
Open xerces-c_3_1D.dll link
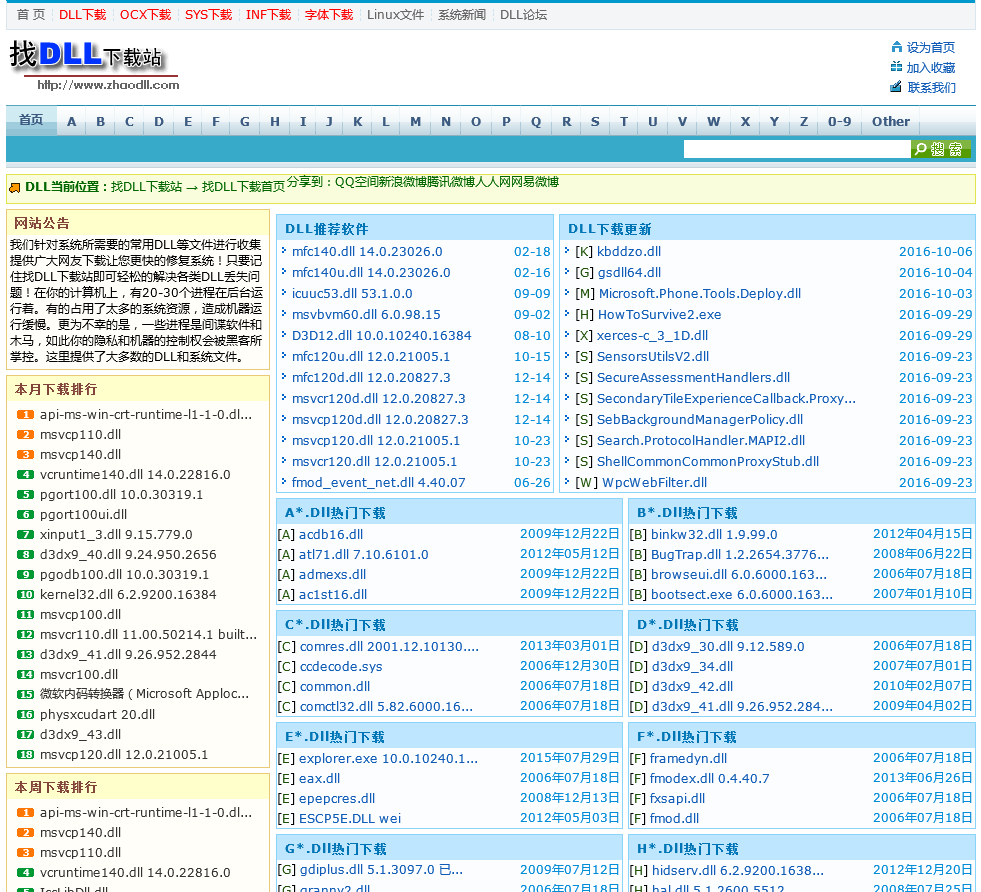[x=652, y=335]
